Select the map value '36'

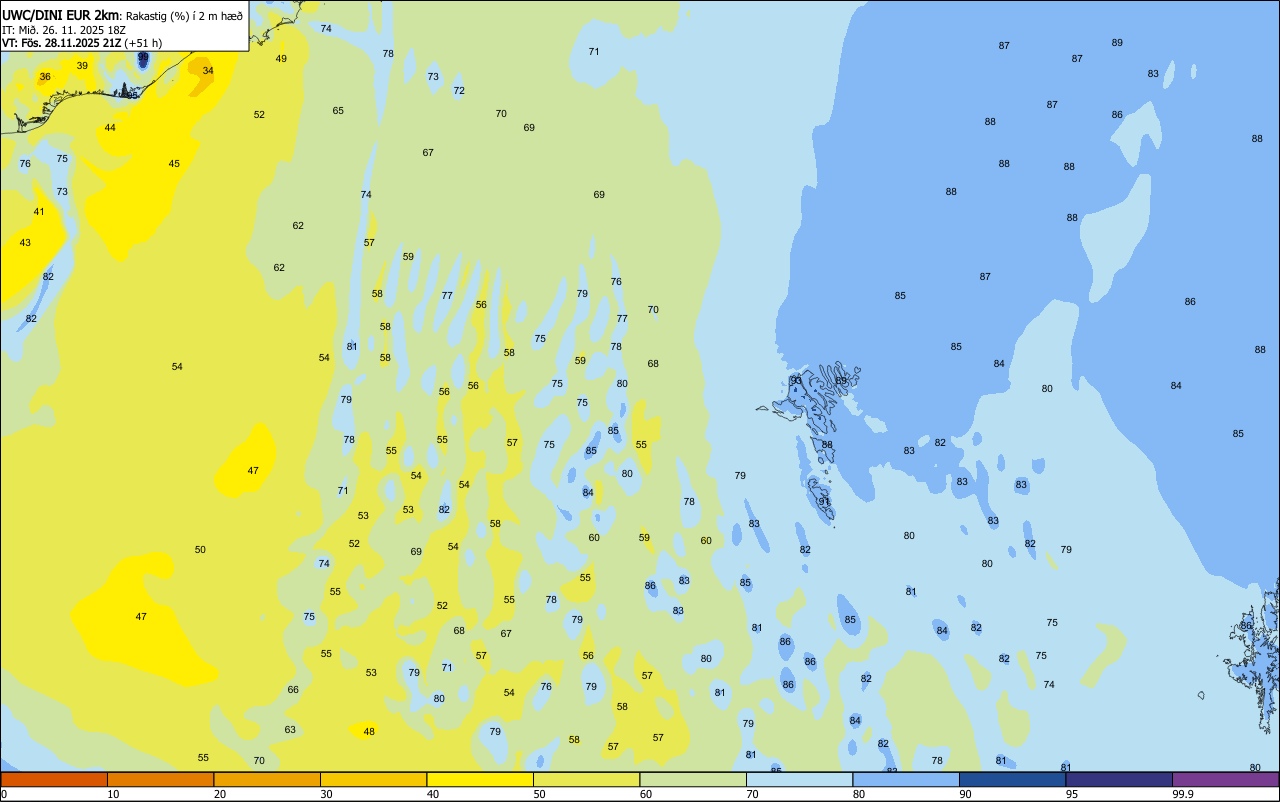[x=45, y=77]
